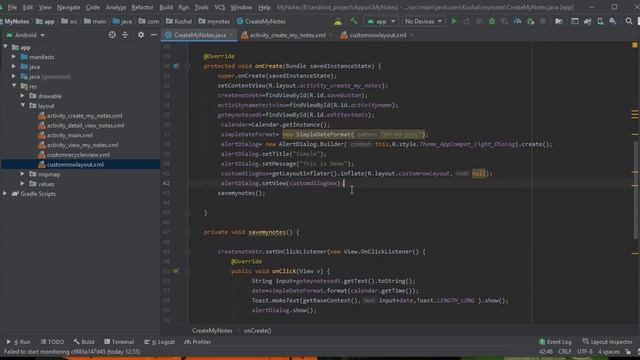The width and height of the screenshot is (640, 360).
Task: Click the Make Project hammer icon
Action: [354, 21]
